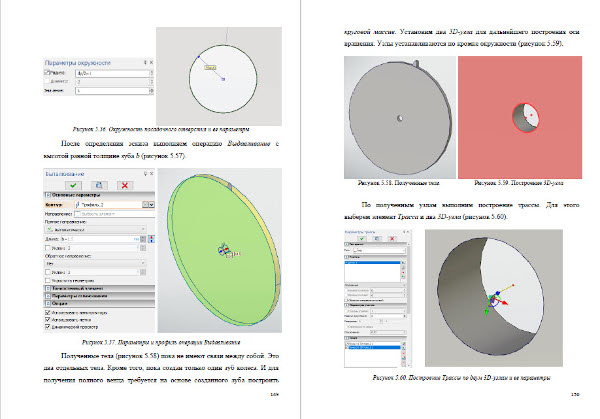
Task: Click the red dot icon beside the route upper list
Action: pyautogui.click(x=403, y=272)
